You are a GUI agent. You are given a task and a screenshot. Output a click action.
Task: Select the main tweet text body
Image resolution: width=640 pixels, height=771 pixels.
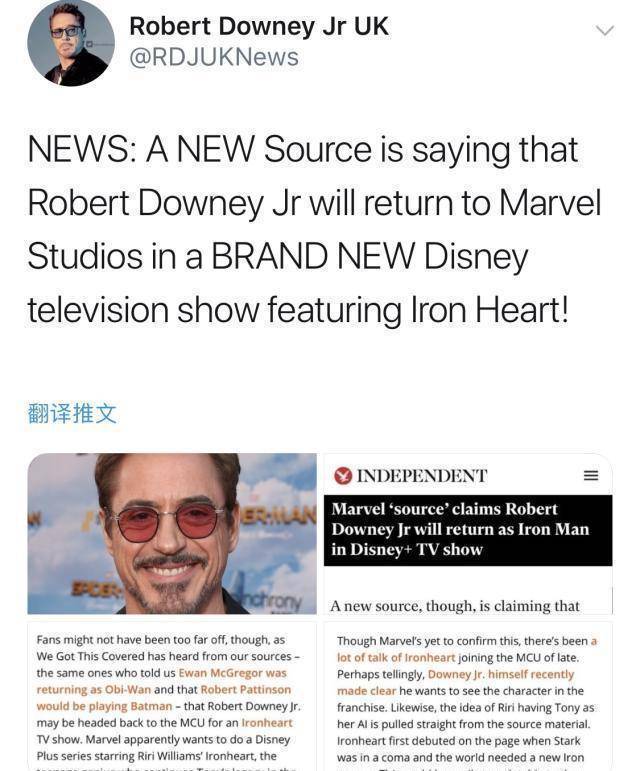point(315,230)
